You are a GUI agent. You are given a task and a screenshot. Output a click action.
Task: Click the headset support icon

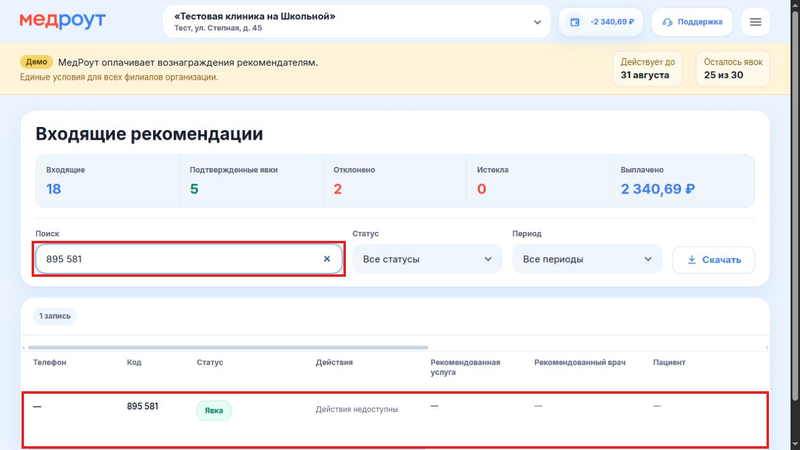click(667, 22)
